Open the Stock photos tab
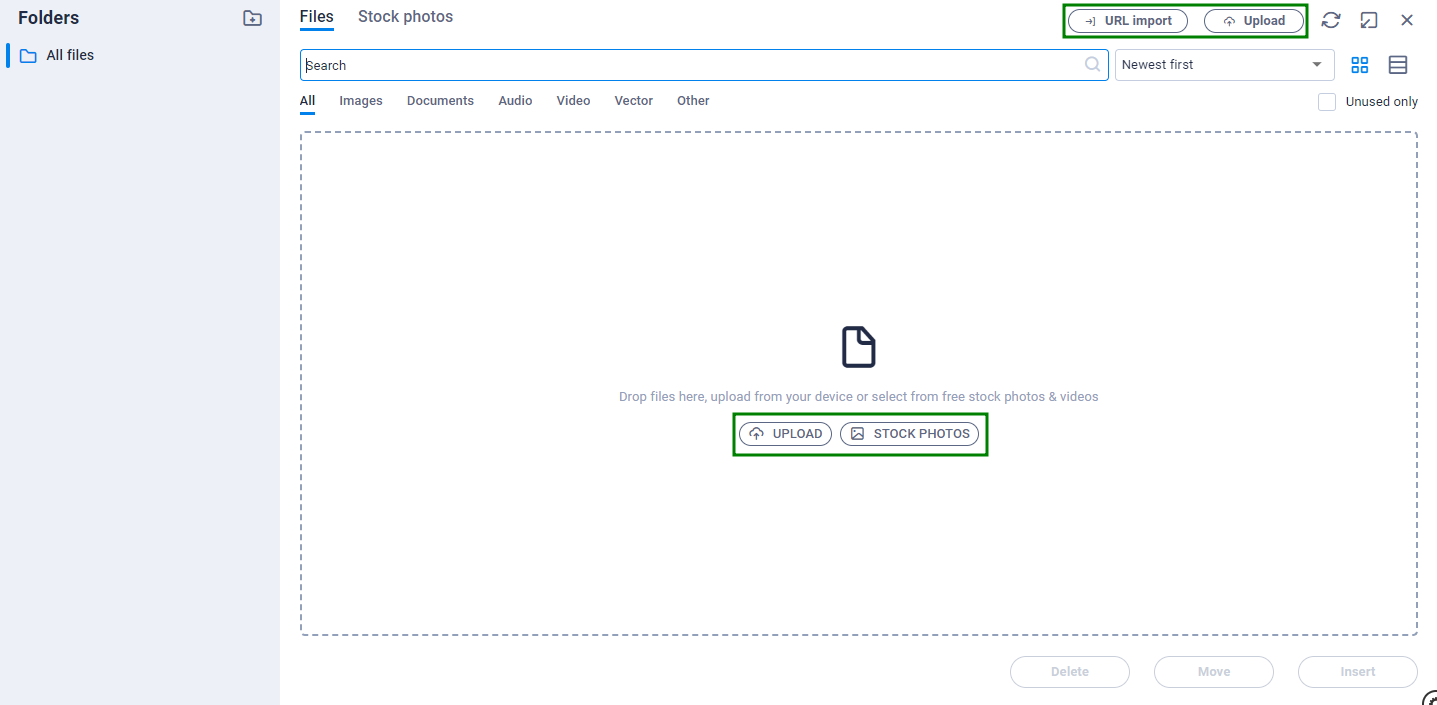 [405, 17]
